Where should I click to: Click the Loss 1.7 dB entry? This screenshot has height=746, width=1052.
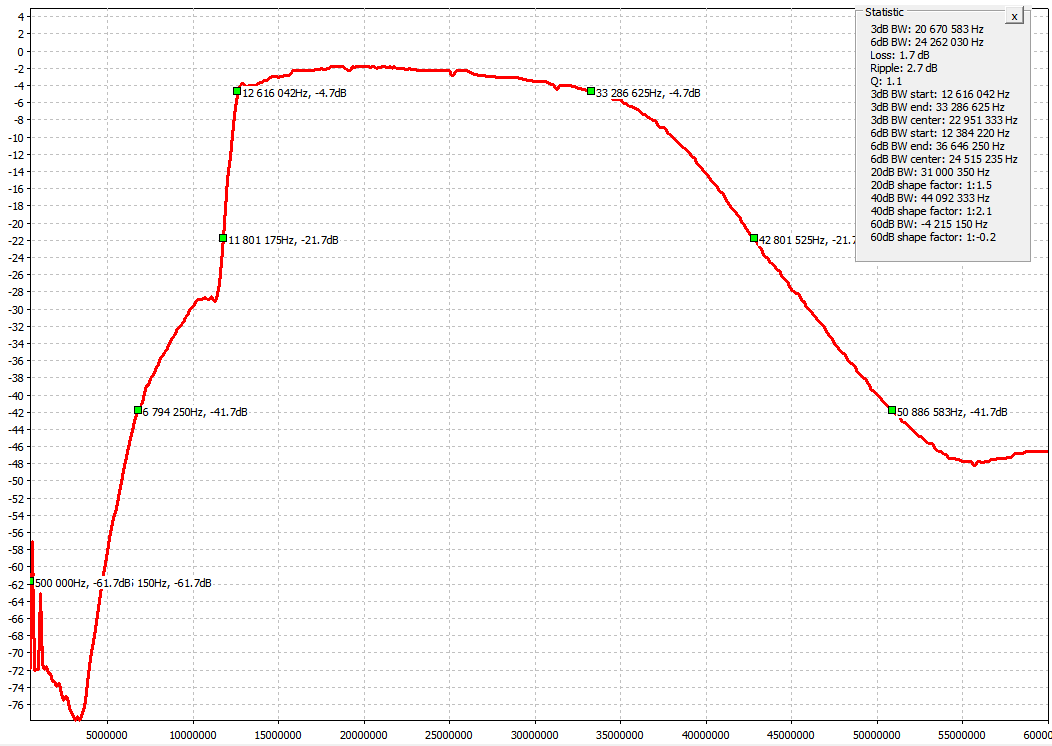pos(900,55)
